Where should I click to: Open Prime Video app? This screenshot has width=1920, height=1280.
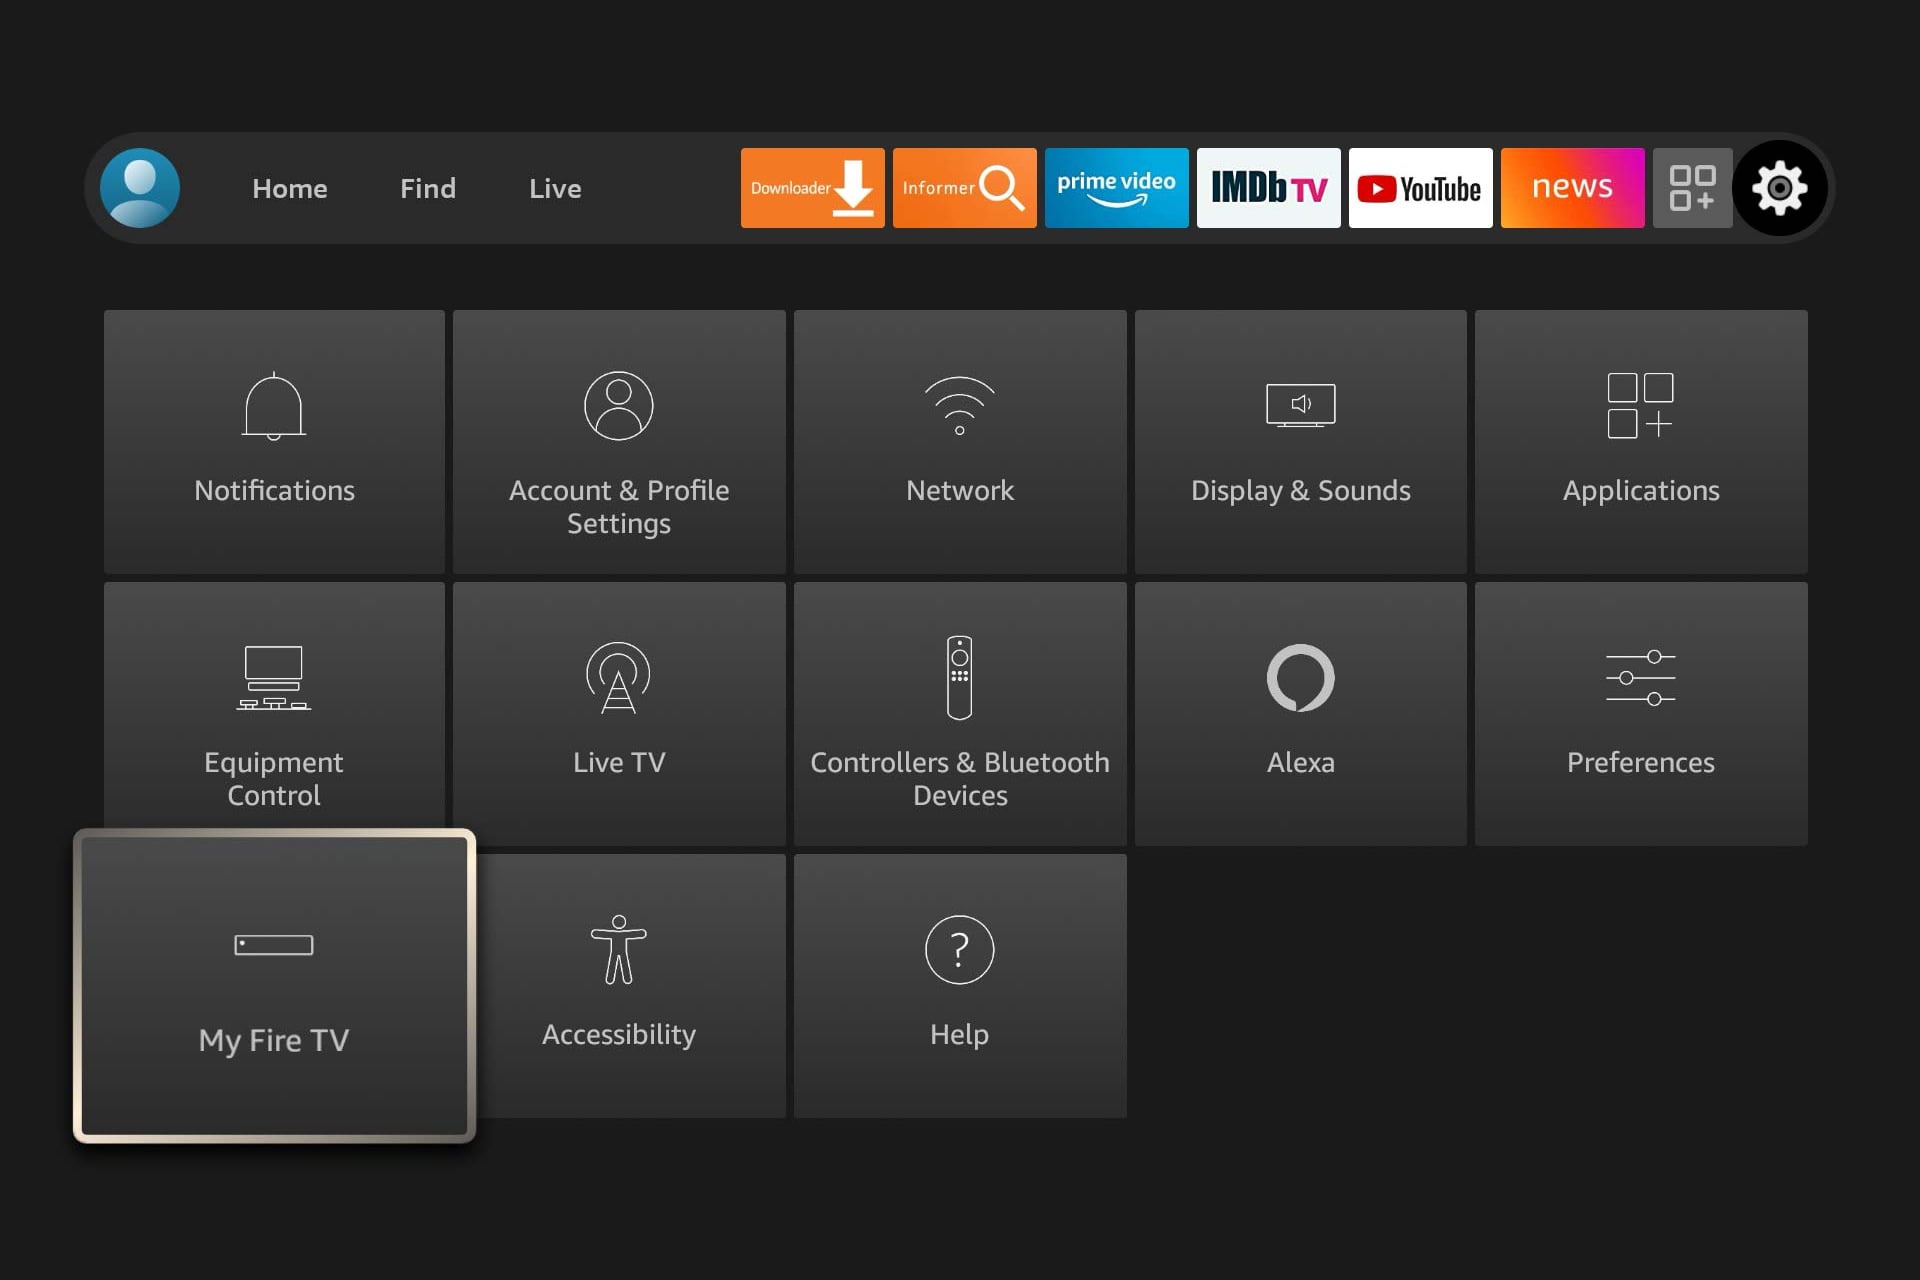tap(1116, 188)
